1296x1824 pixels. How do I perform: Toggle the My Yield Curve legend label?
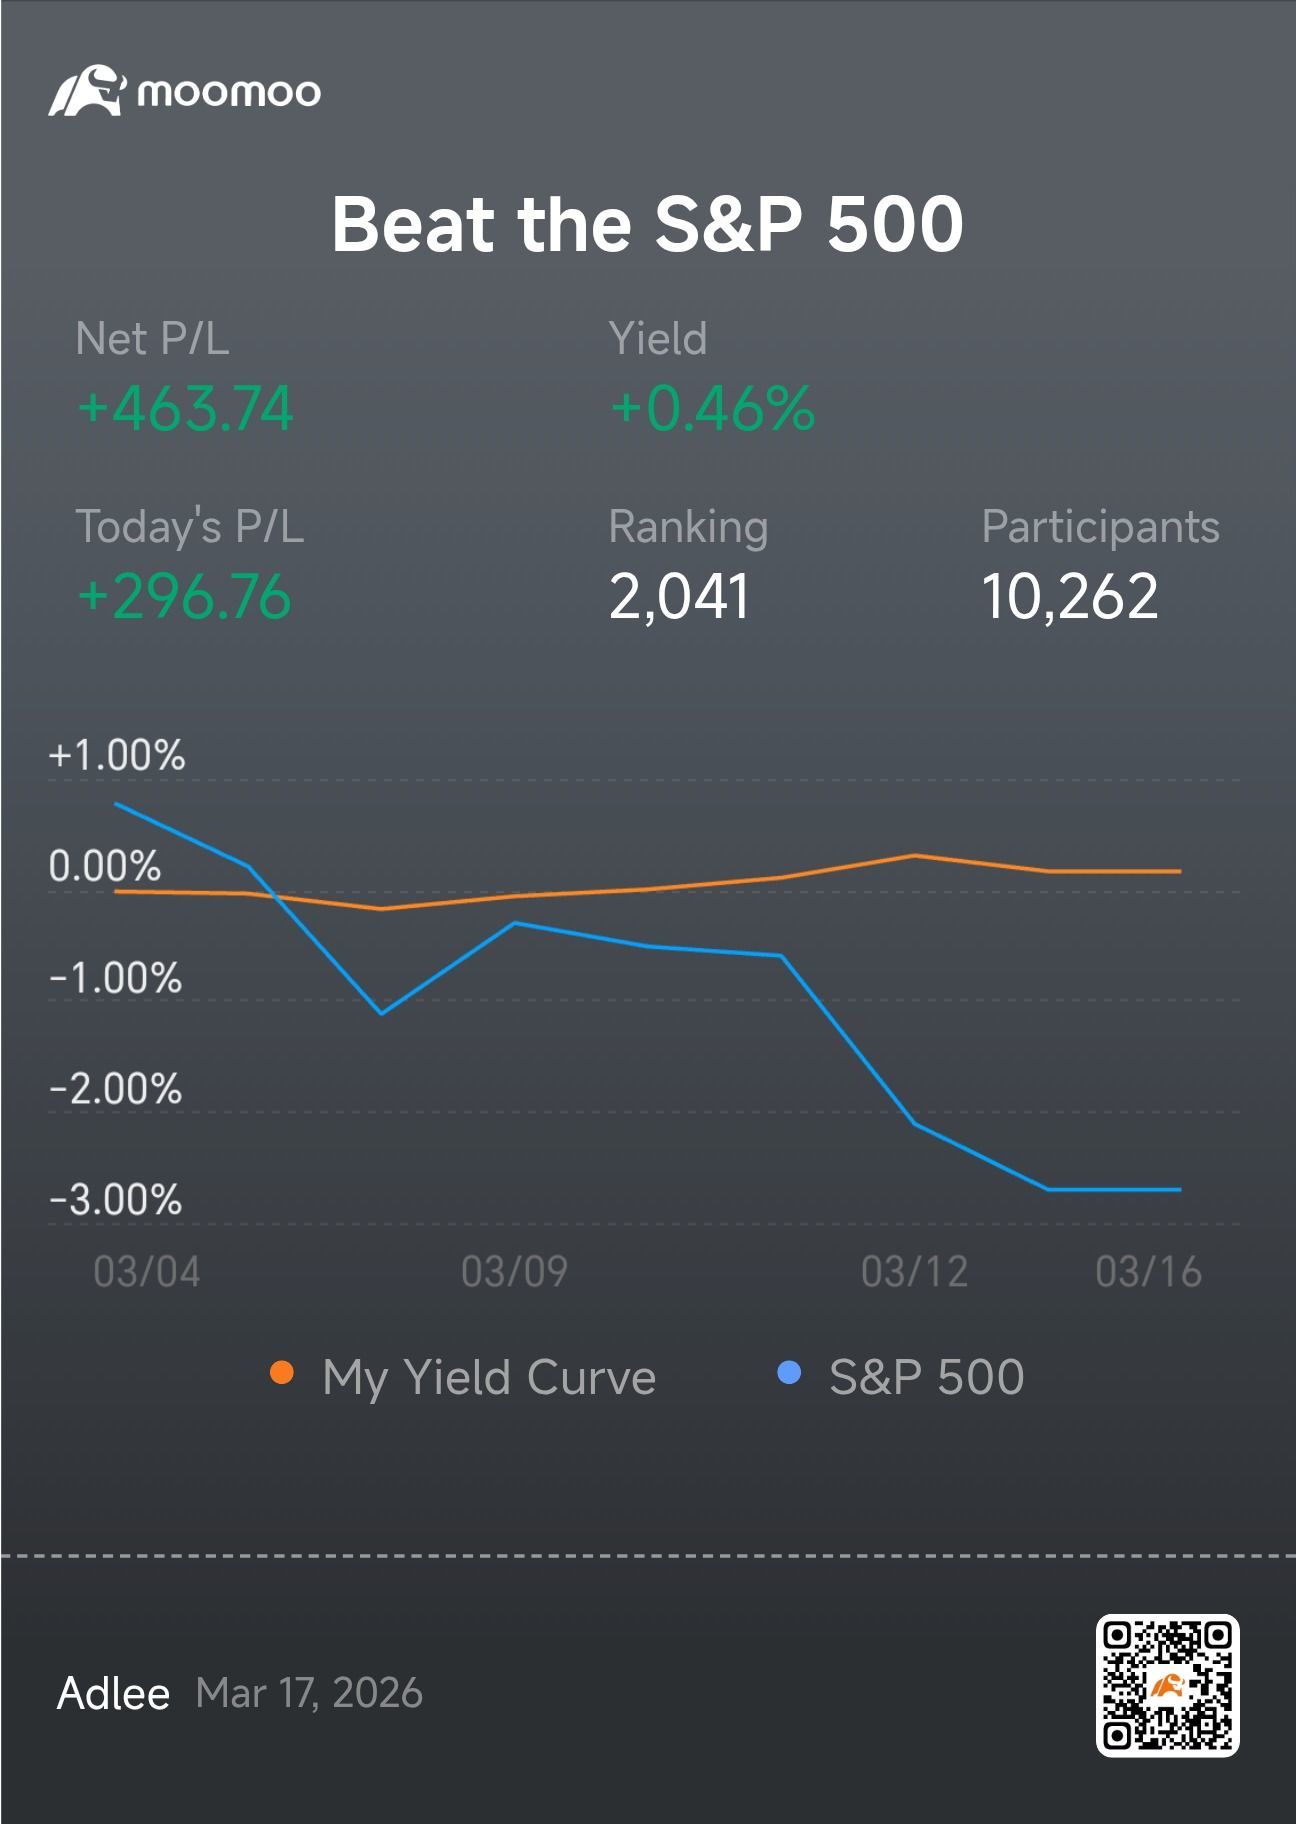click(489, 1377)
